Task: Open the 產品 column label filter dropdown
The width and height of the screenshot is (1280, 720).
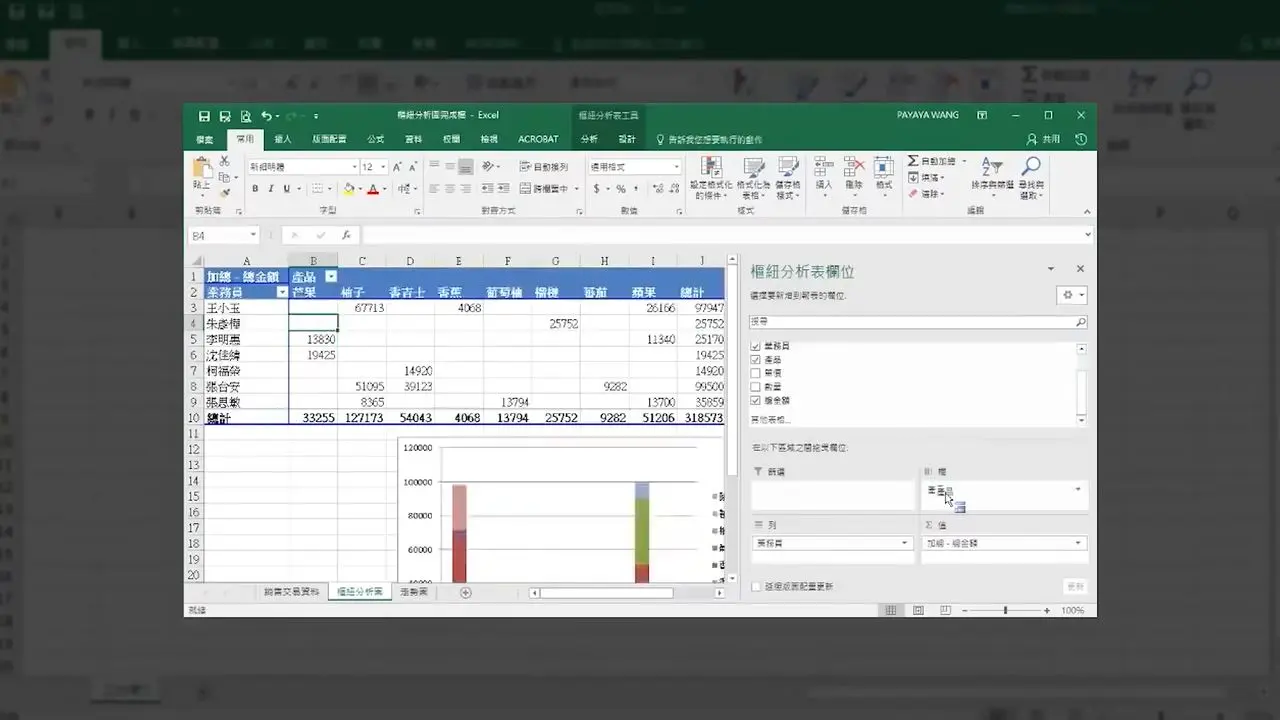Action: [x=331, y=277]
